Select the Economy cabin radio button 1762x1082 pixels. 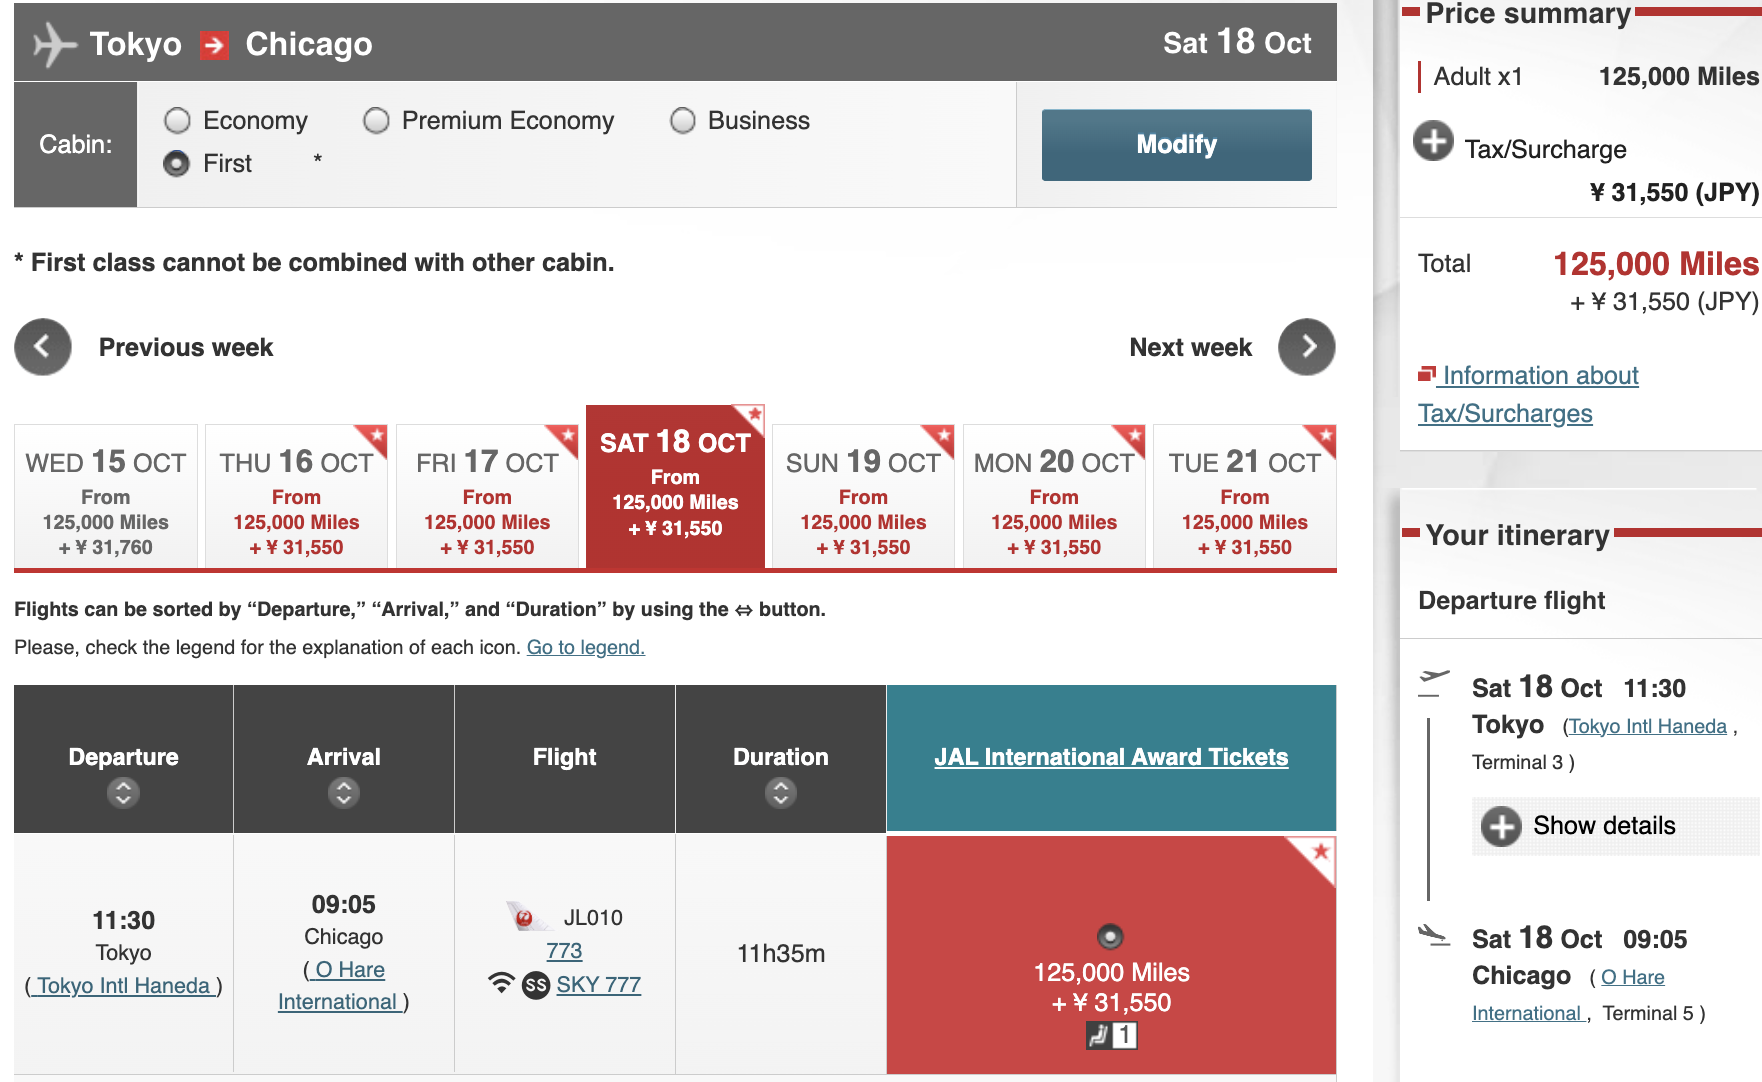(x=177, y=121)
